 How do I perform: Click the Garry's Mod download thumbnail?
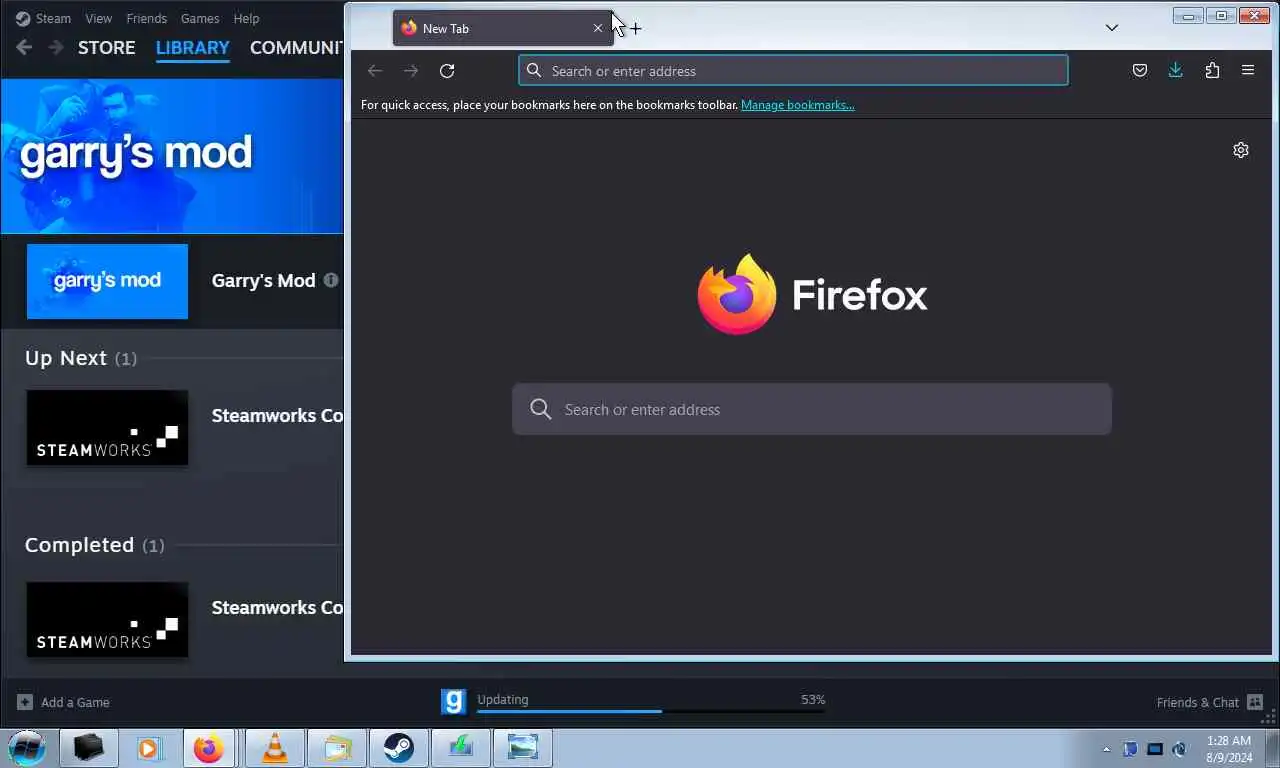click(x=107, y=281)
